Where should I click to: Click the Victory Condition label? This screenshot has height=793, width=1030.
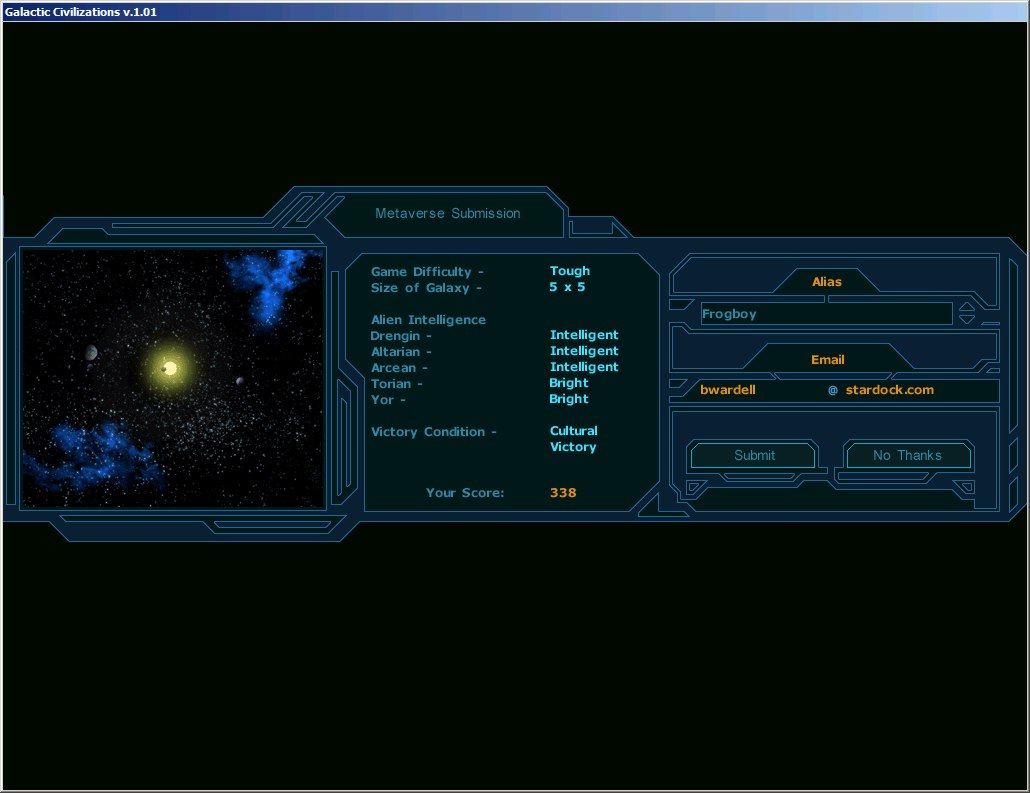tap(434, 432)
